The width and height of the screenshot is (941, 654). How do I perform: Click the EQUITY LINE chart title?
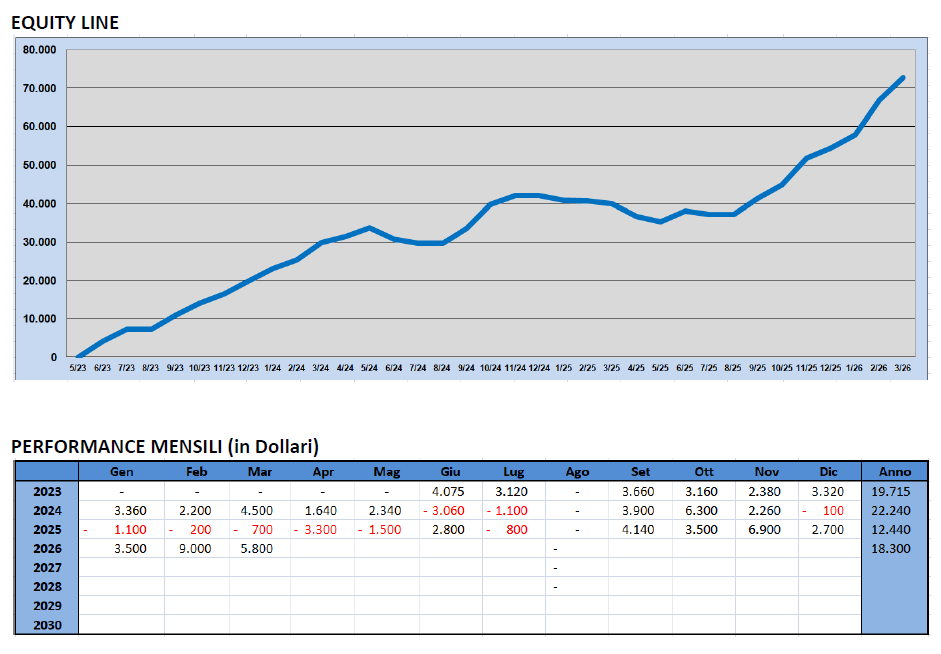65,22
